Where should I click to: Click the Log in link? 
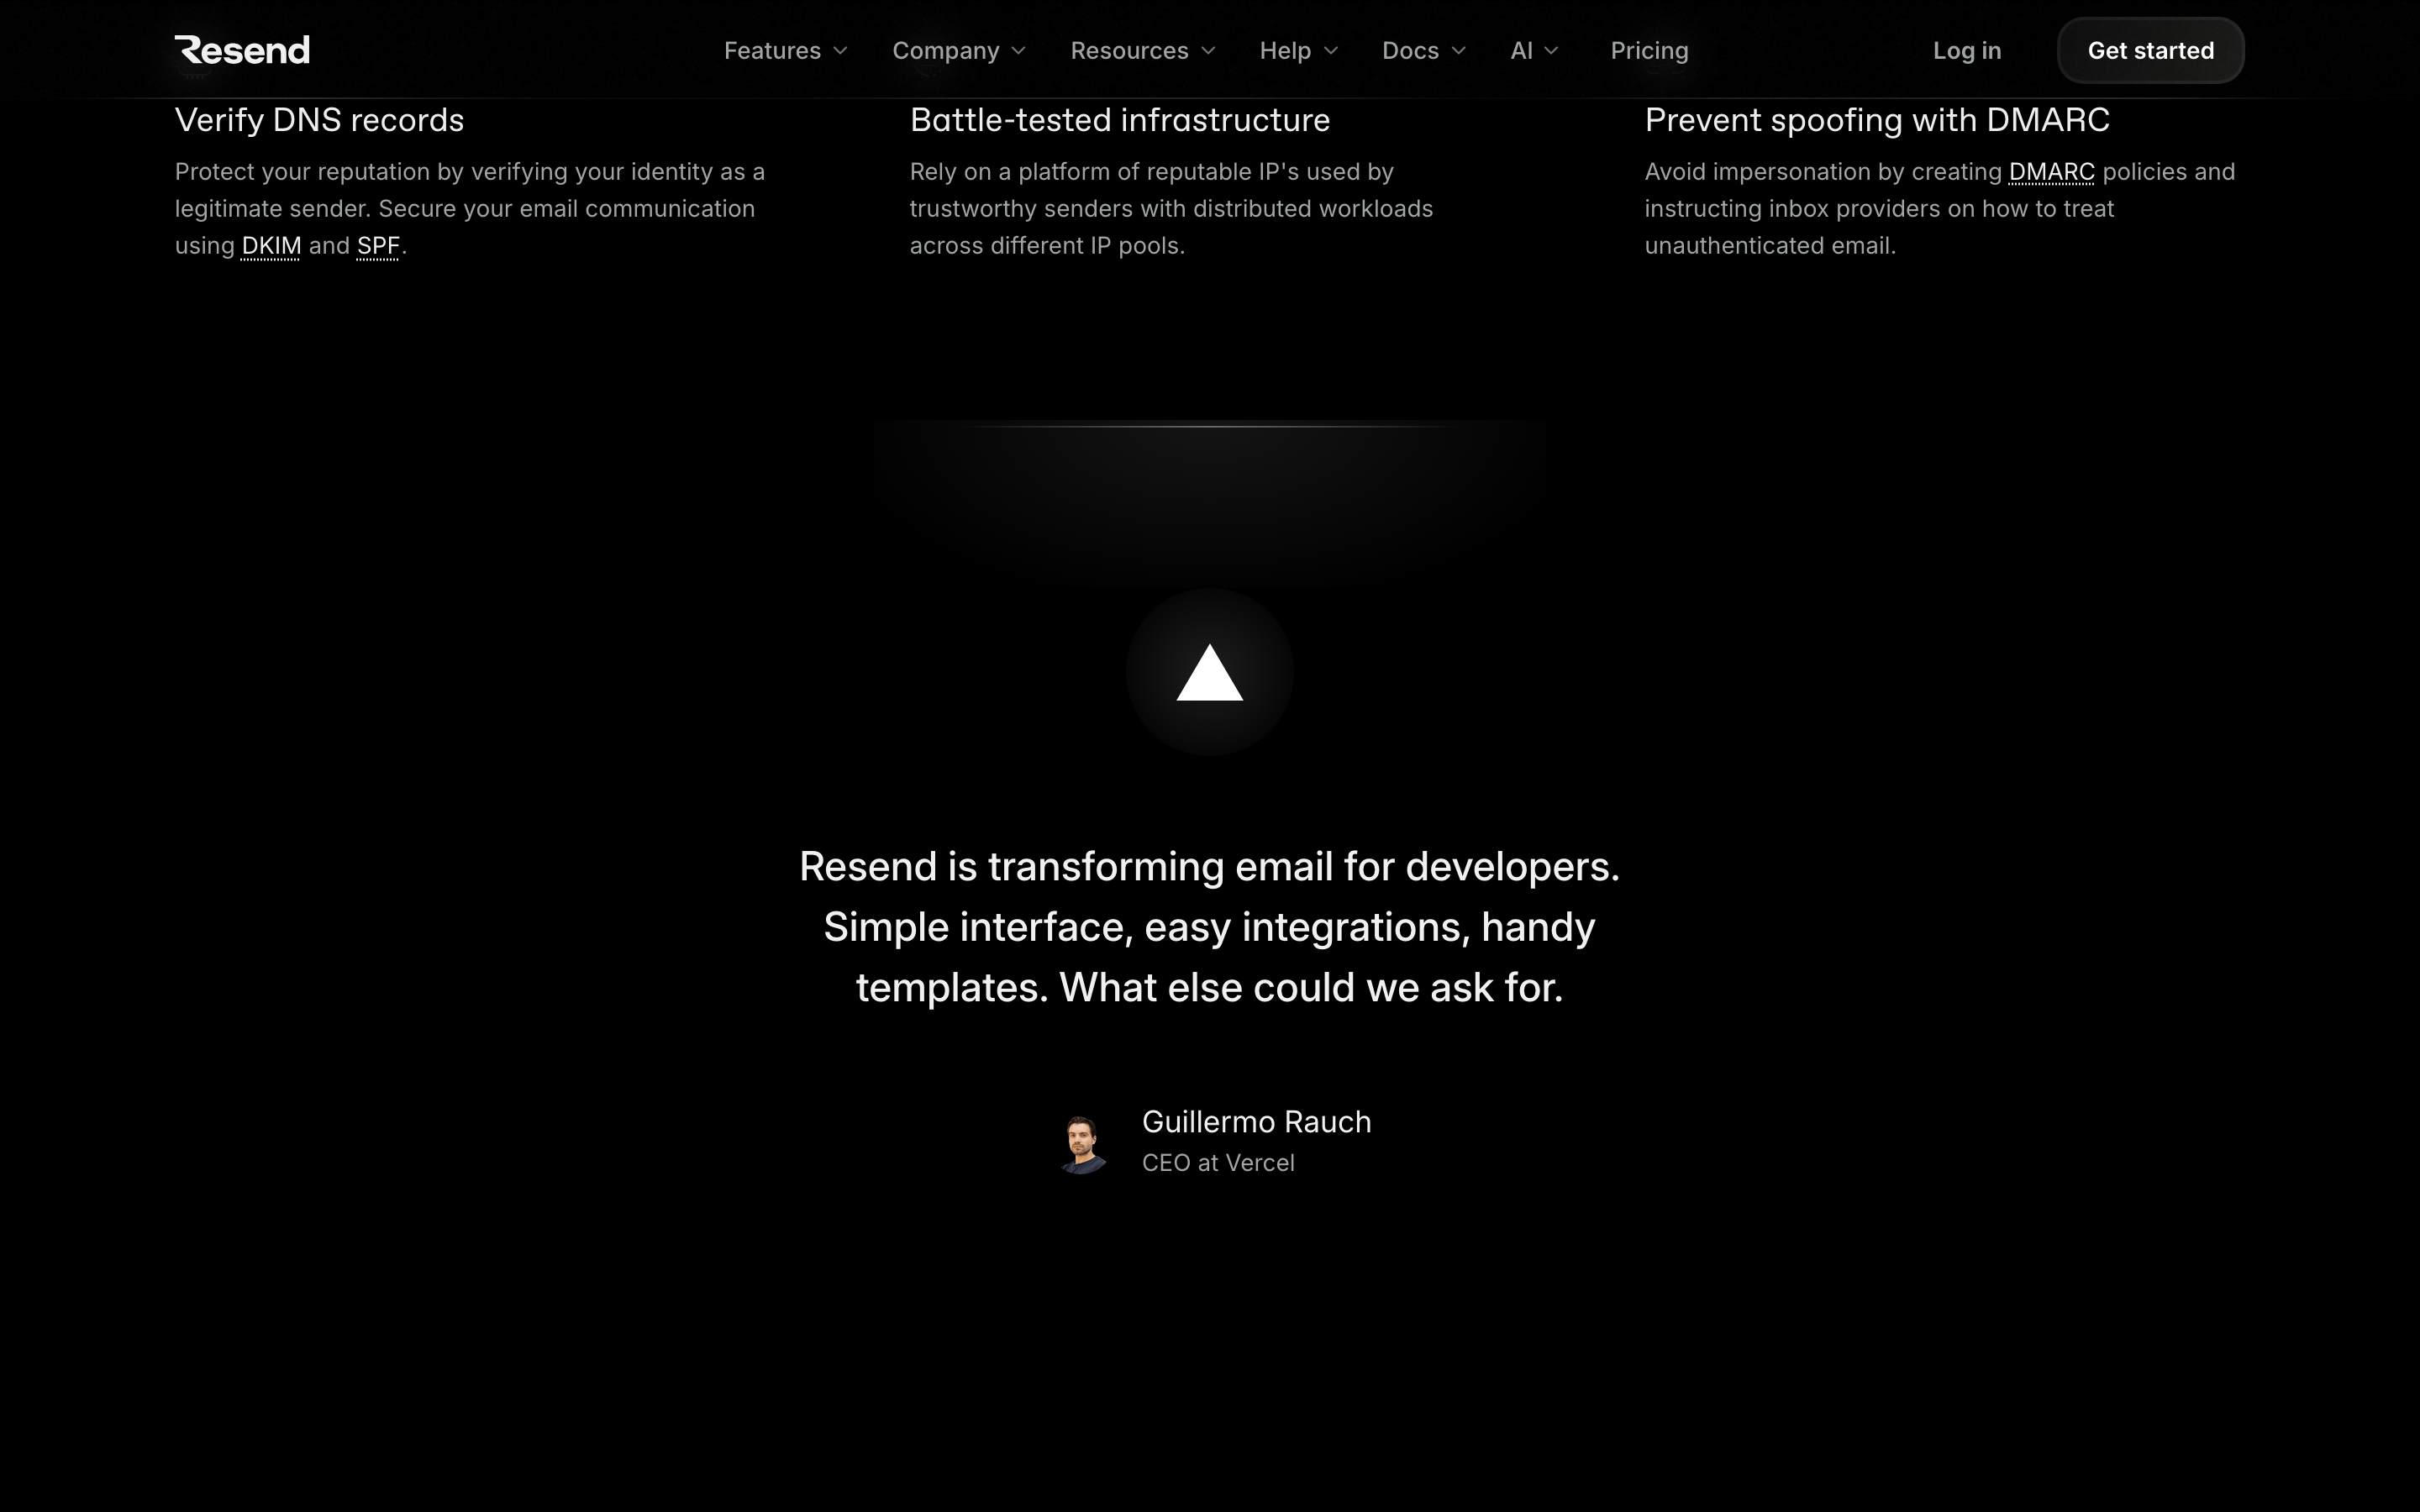pyautogui.click(x=1966, y=51)
